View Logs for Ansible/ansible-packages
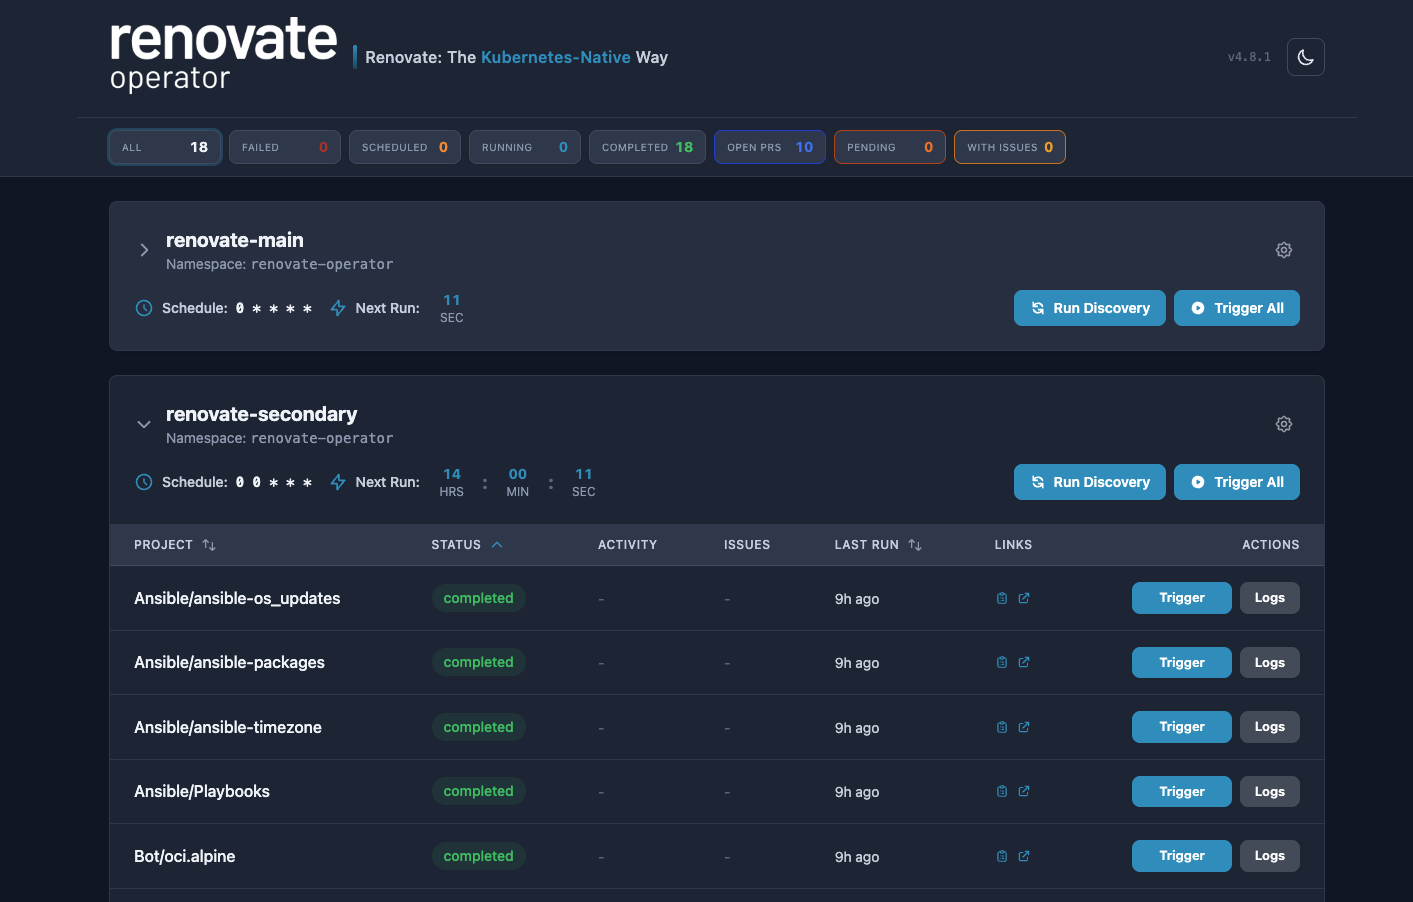 pos(1270,663)
